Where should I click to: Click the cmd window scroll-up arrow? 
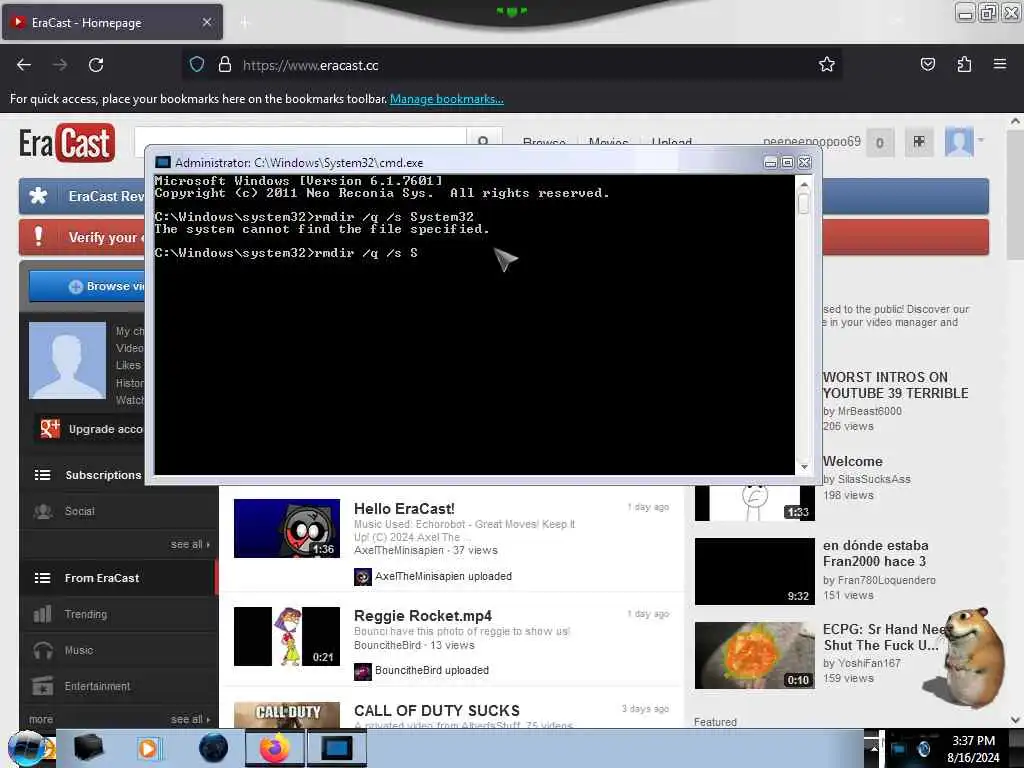click(804, 184)
